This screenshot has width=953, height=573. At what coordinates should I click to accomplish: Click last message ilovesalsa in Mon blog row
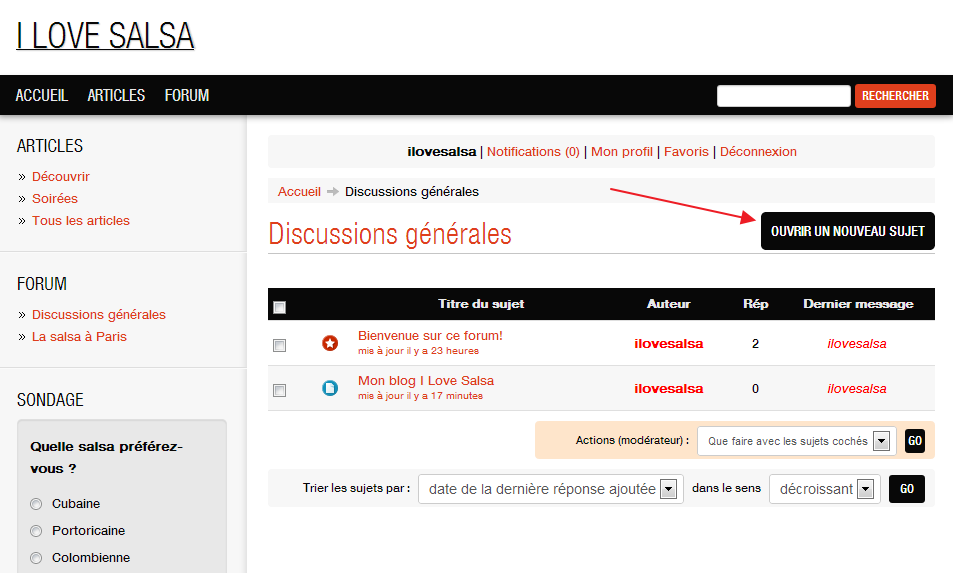(x=857, y=389)
